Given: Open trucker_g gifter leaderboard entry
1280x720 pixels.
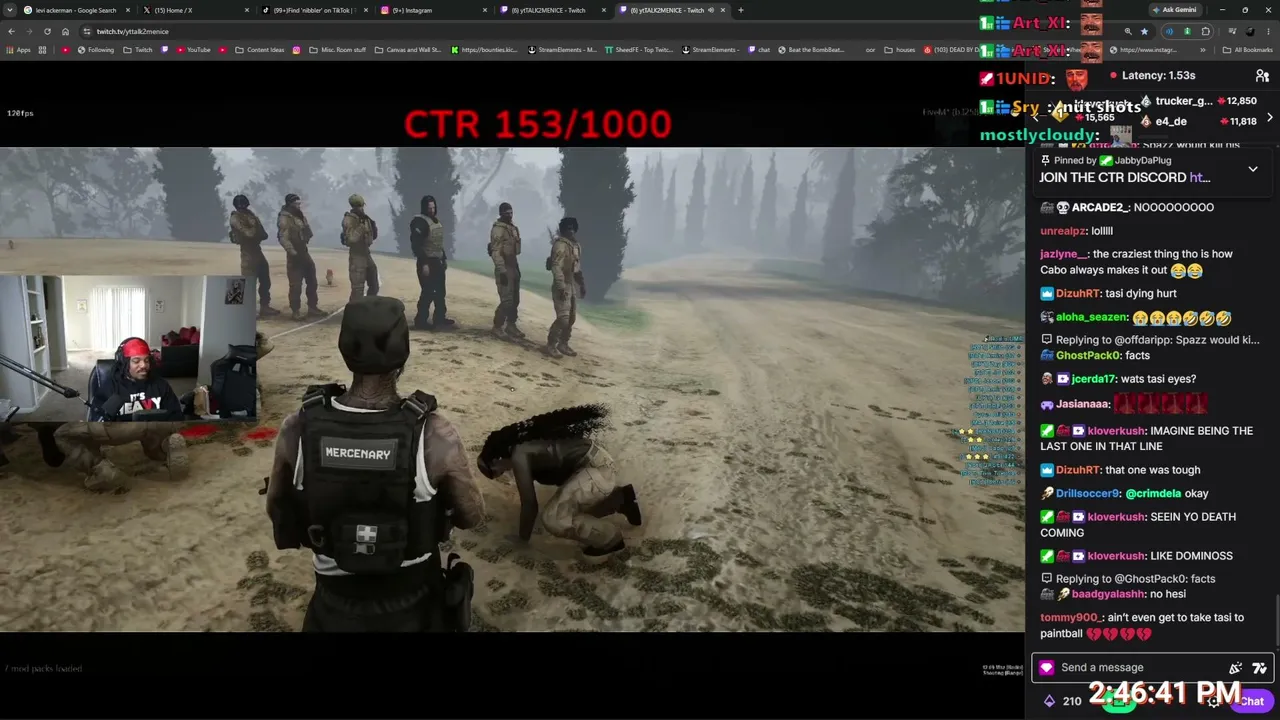Looking at the screenshot, I should coord(1183,101).
